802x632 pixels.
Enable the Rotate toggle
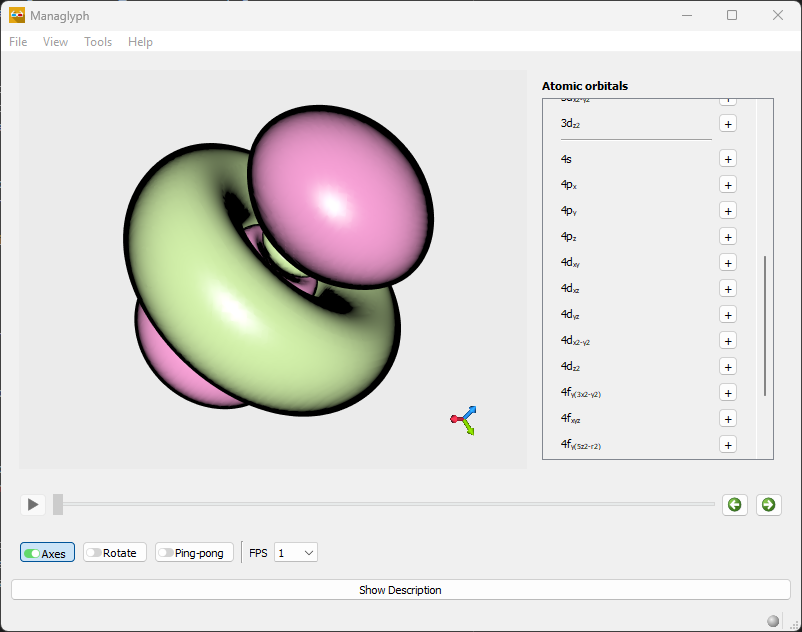115,553
